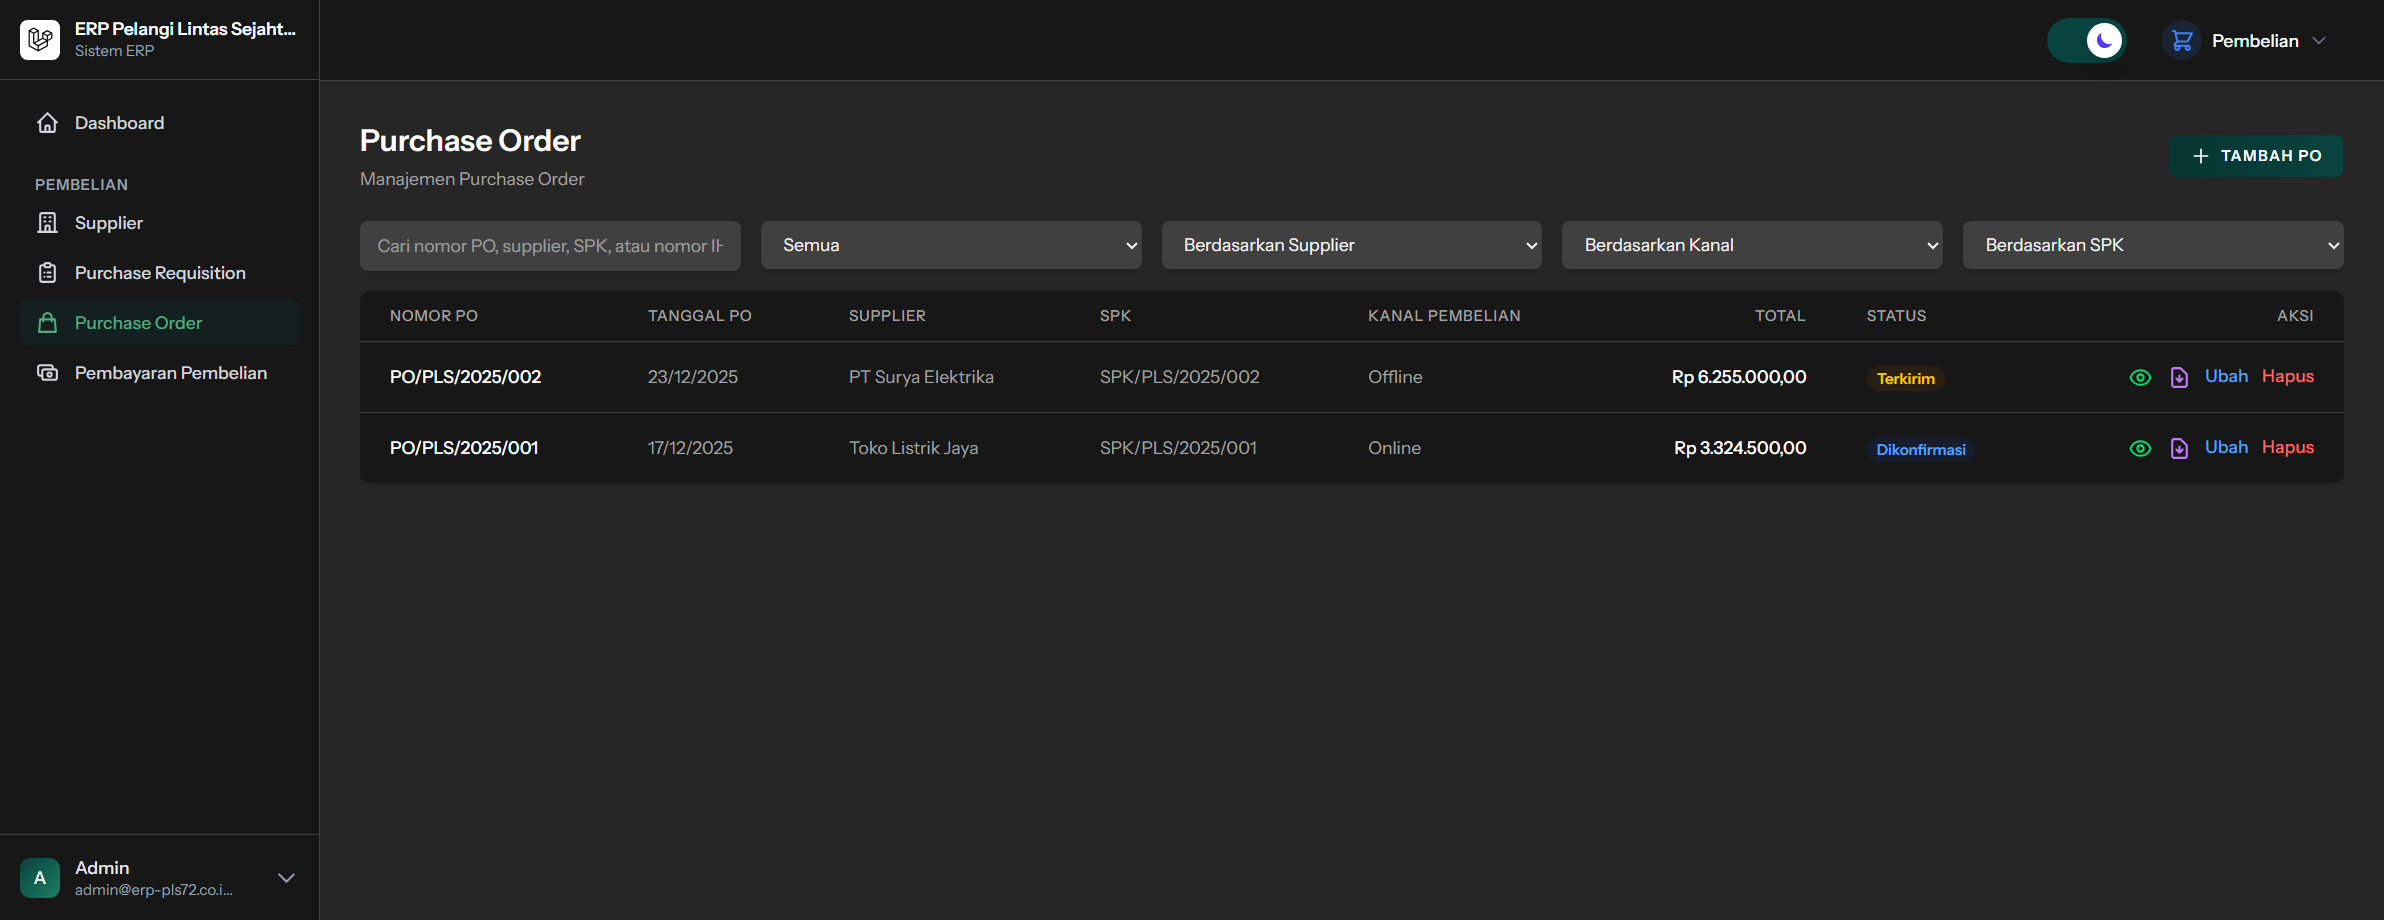Click the Dashboard home icon

[47, 123]
